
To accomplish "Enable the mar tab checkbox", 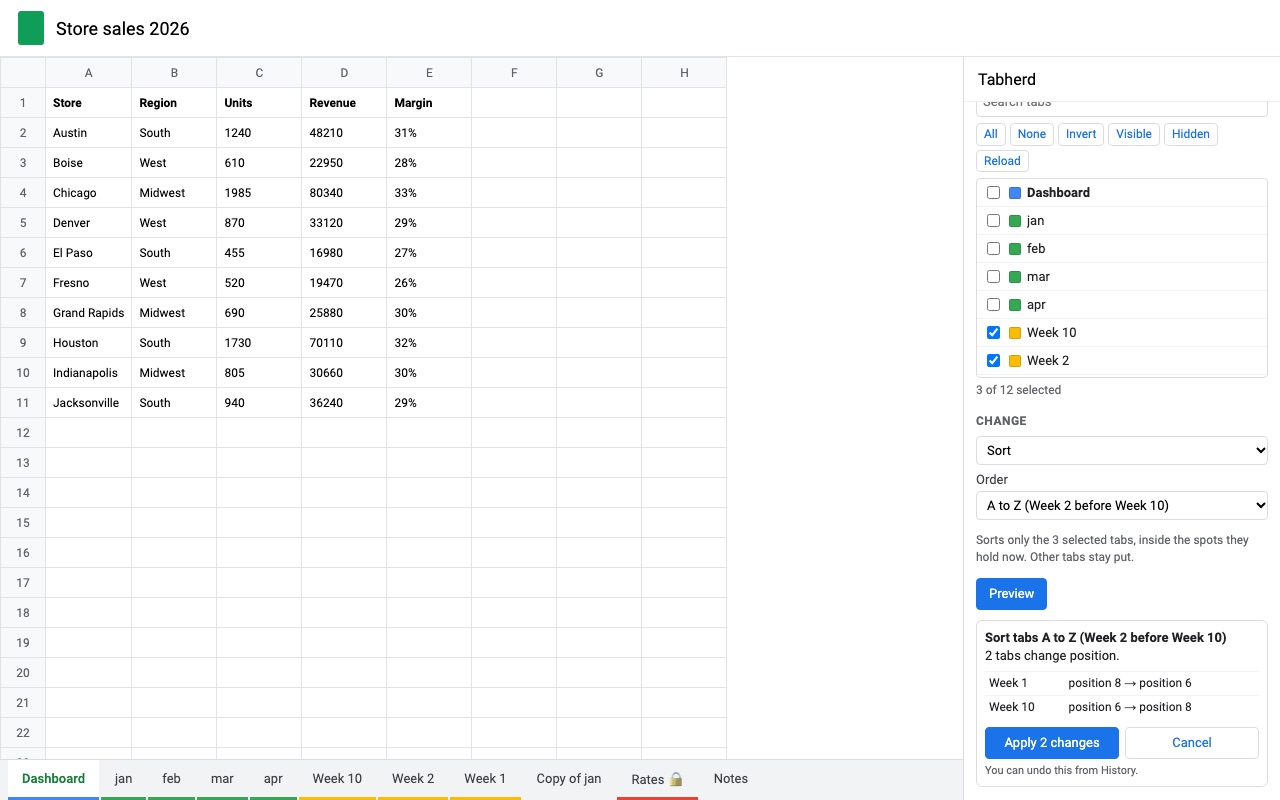I will point(993,277).
